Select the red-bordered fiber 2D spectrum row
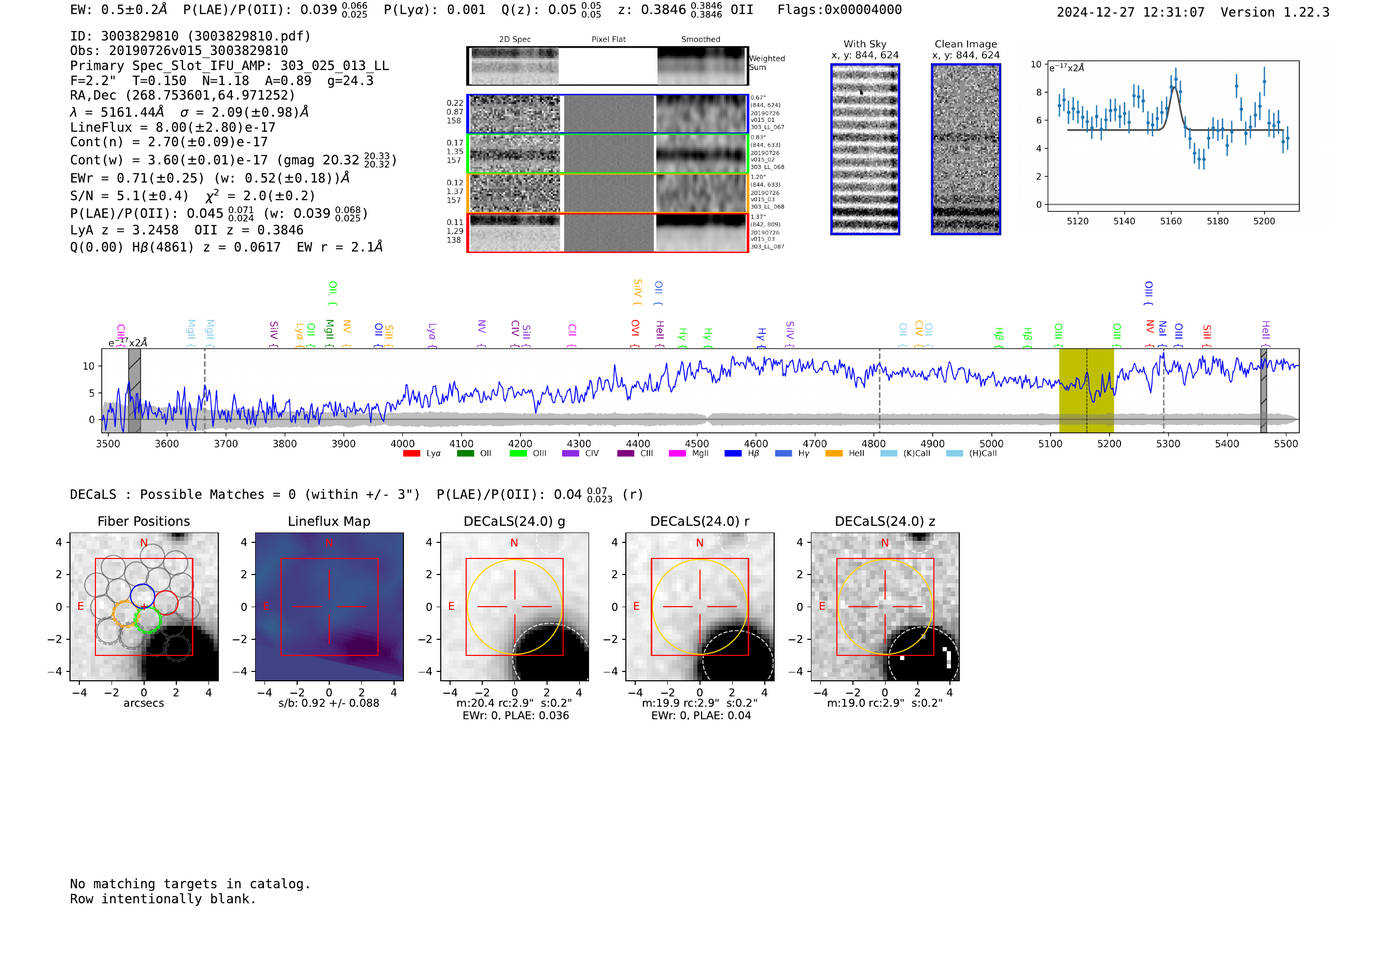 (x=608, y=232)
